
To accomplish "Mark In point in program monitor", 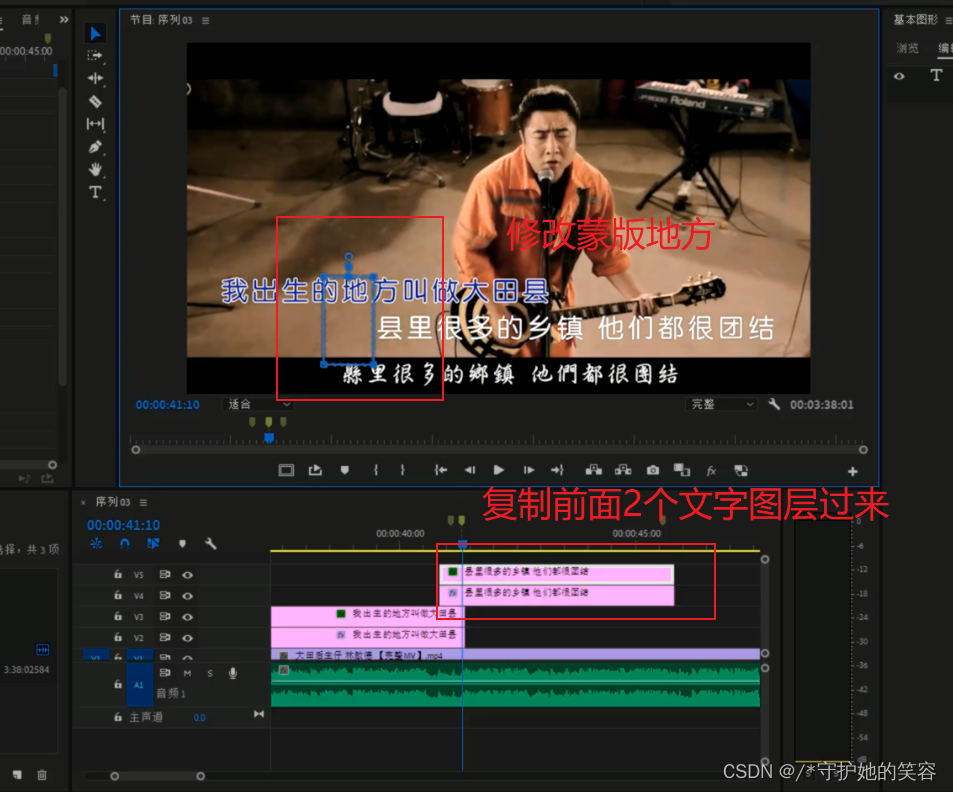I will 376,470.
